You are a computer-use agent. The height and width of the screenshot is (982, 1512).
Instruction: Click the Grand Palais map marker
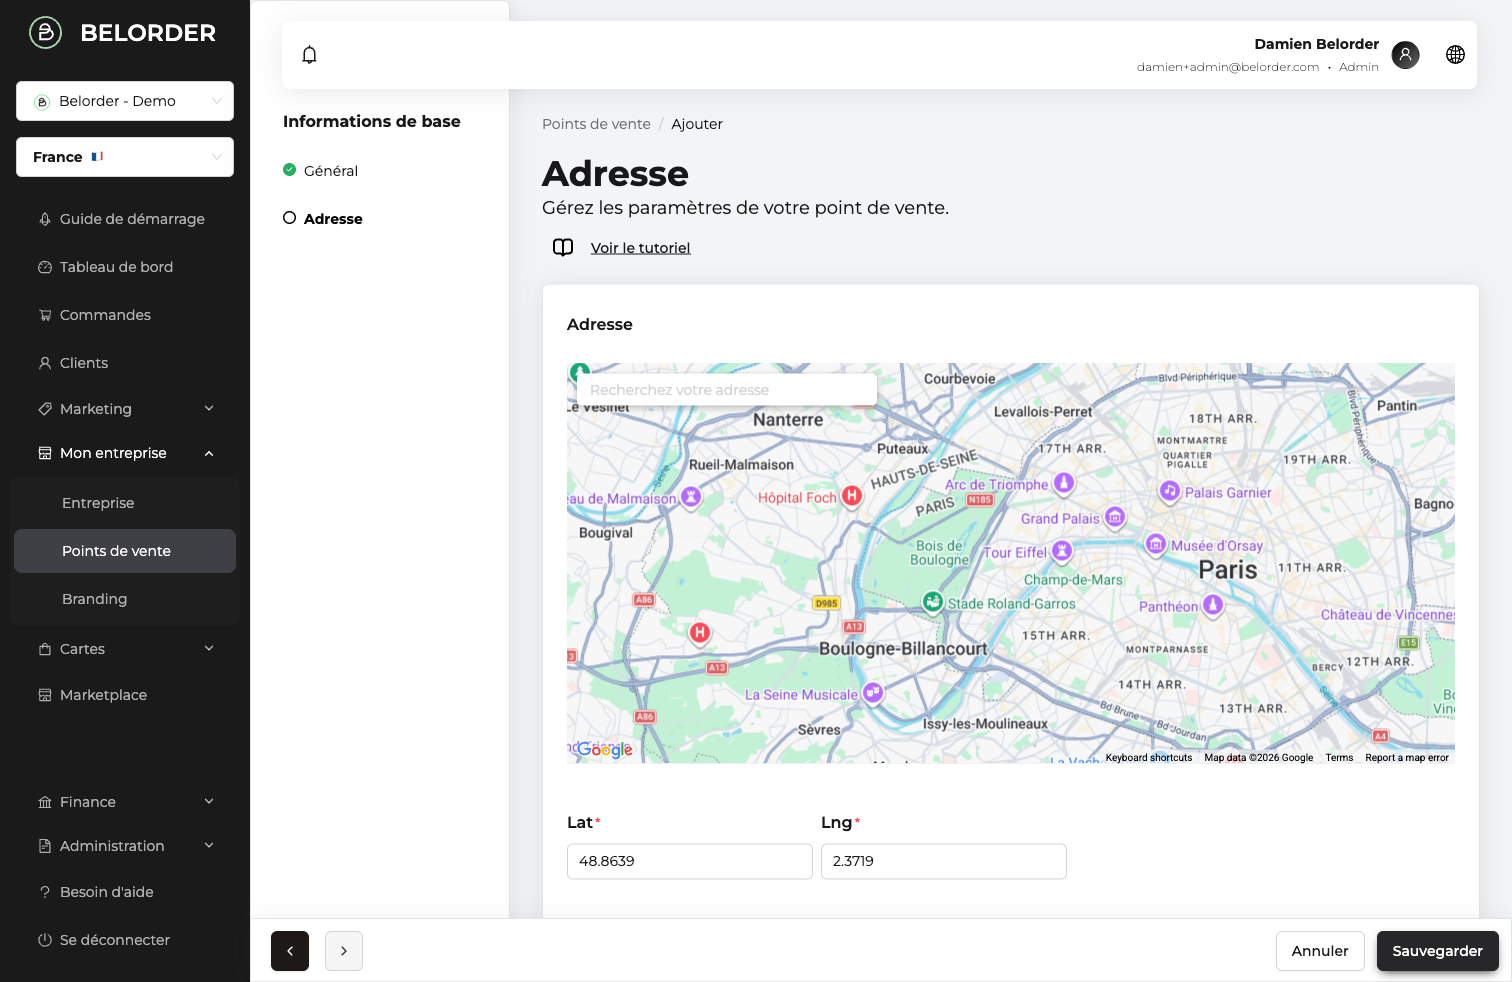pyautogui.click(x=1115, y=517)
